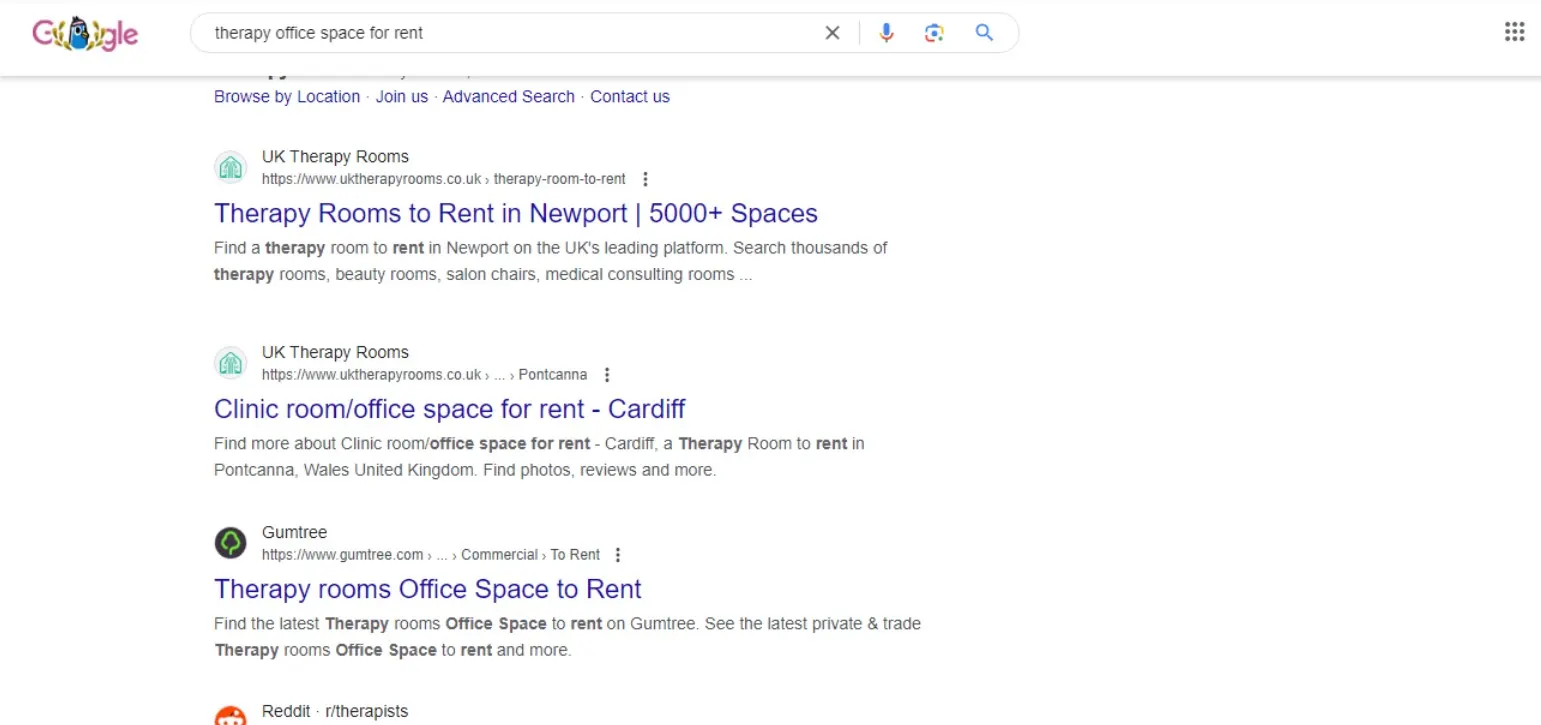
Task: Click UK Therapy Rooms site name above Newport result
Action: pos(335,157)
